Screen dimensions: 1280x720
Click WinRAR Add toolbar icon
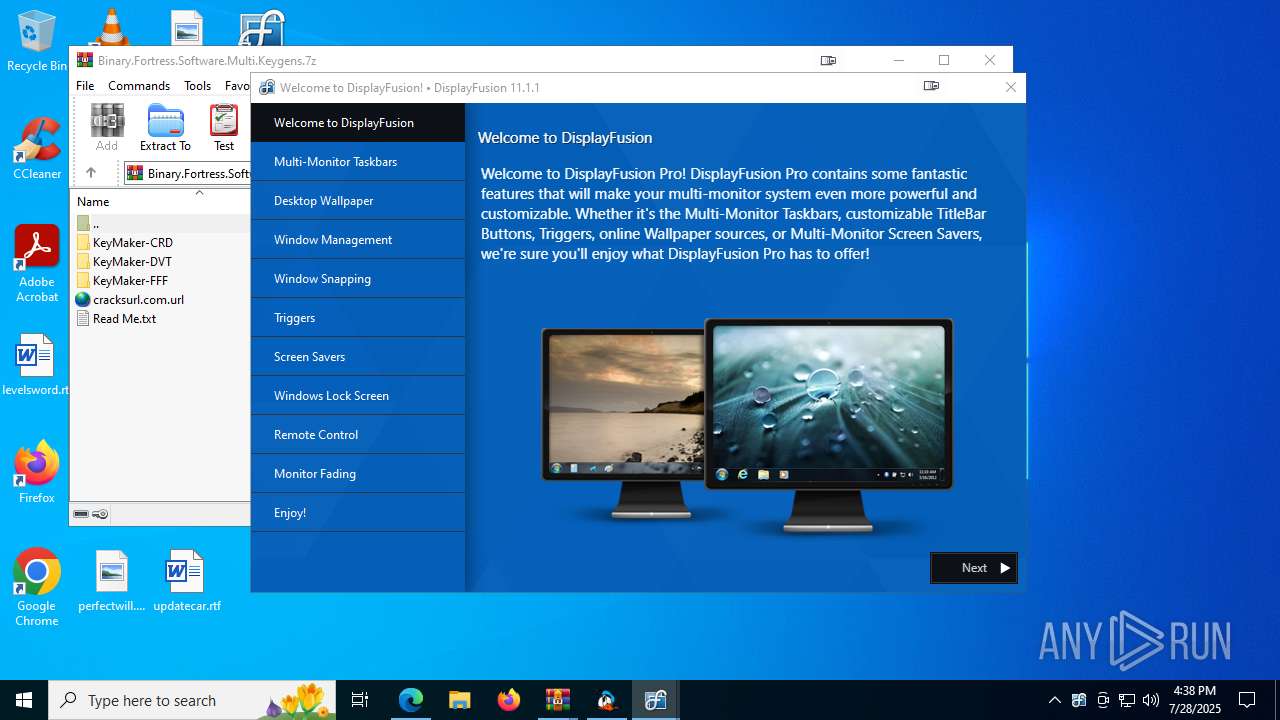[107, 128]
